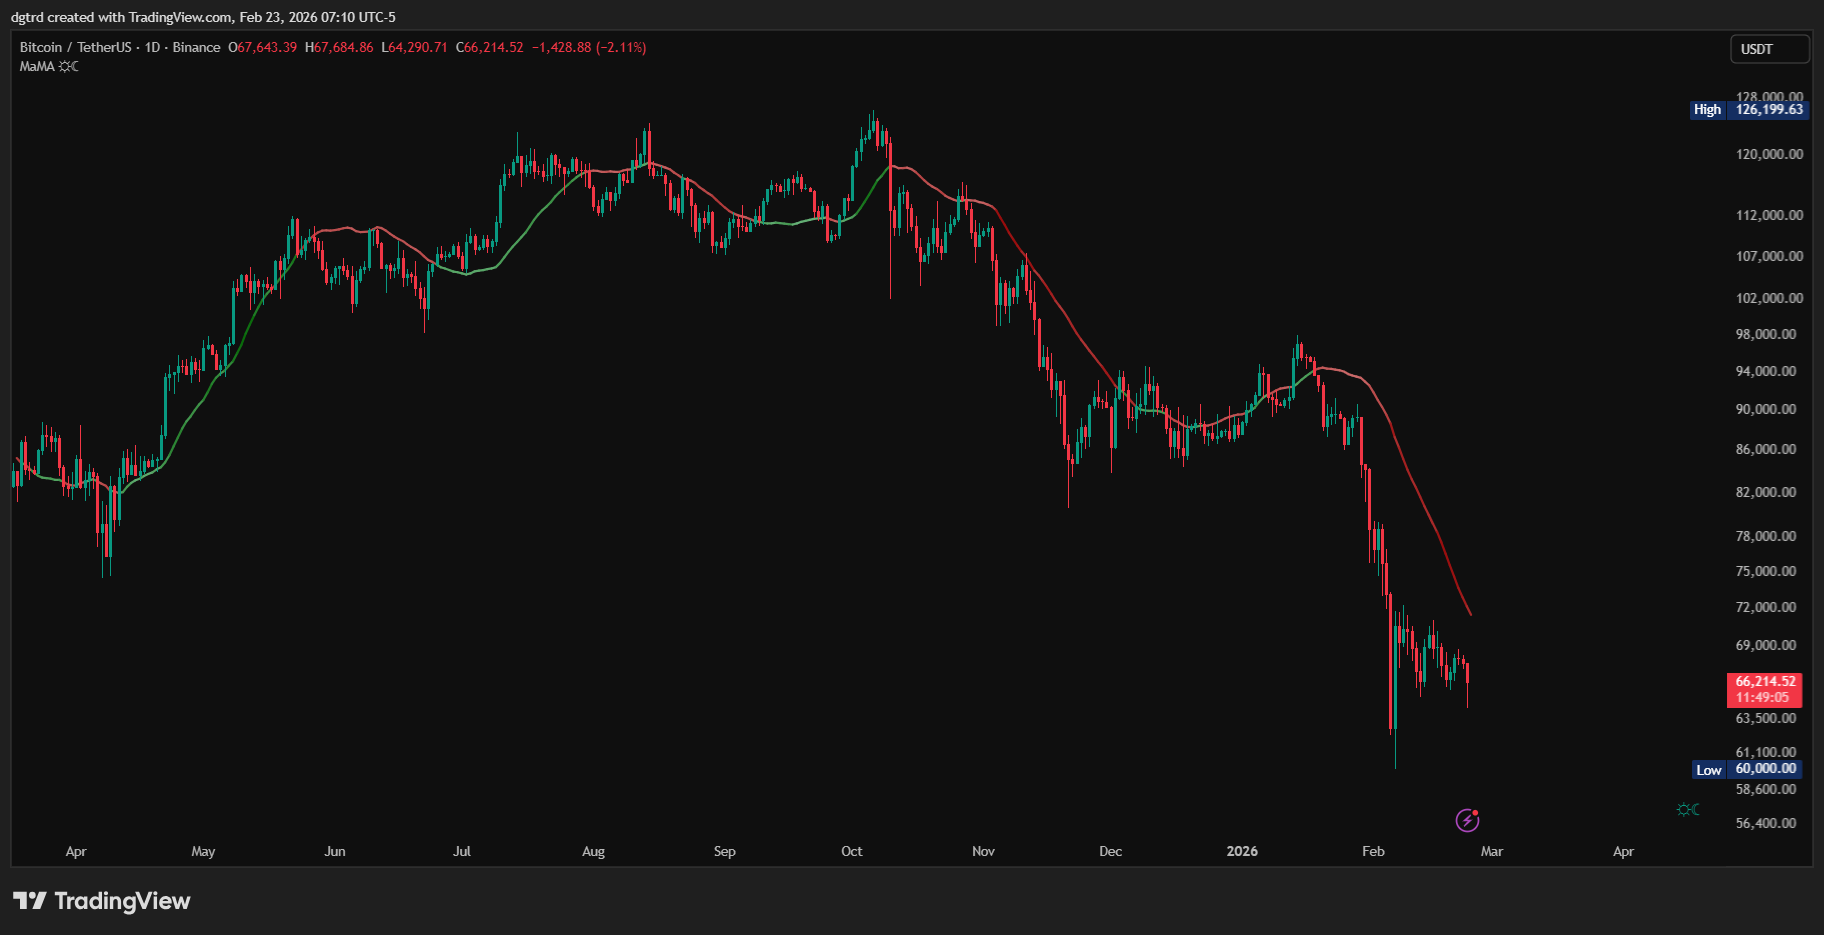Click the Jun label on time axis
1824x935 pixels.
[x=335, y=851]
